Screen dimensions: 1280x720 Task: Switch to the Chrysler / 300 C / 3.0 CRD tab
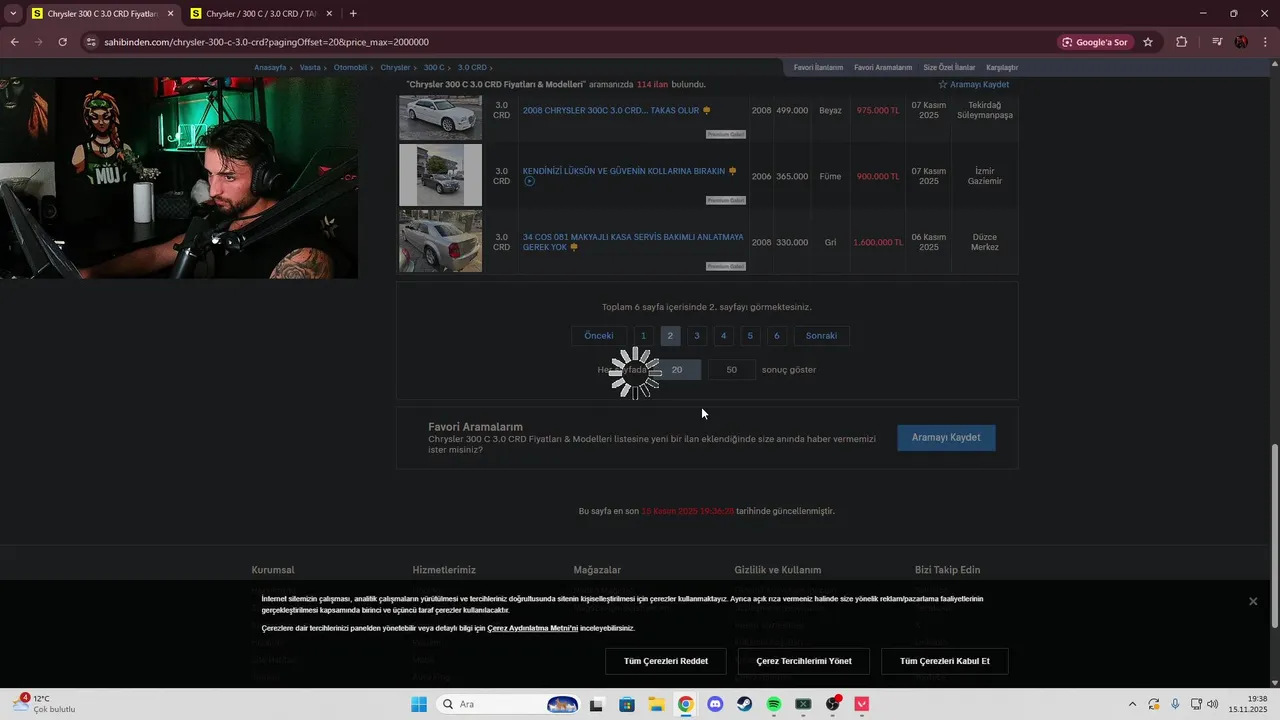pyautogui.click(x=263, y=14)
